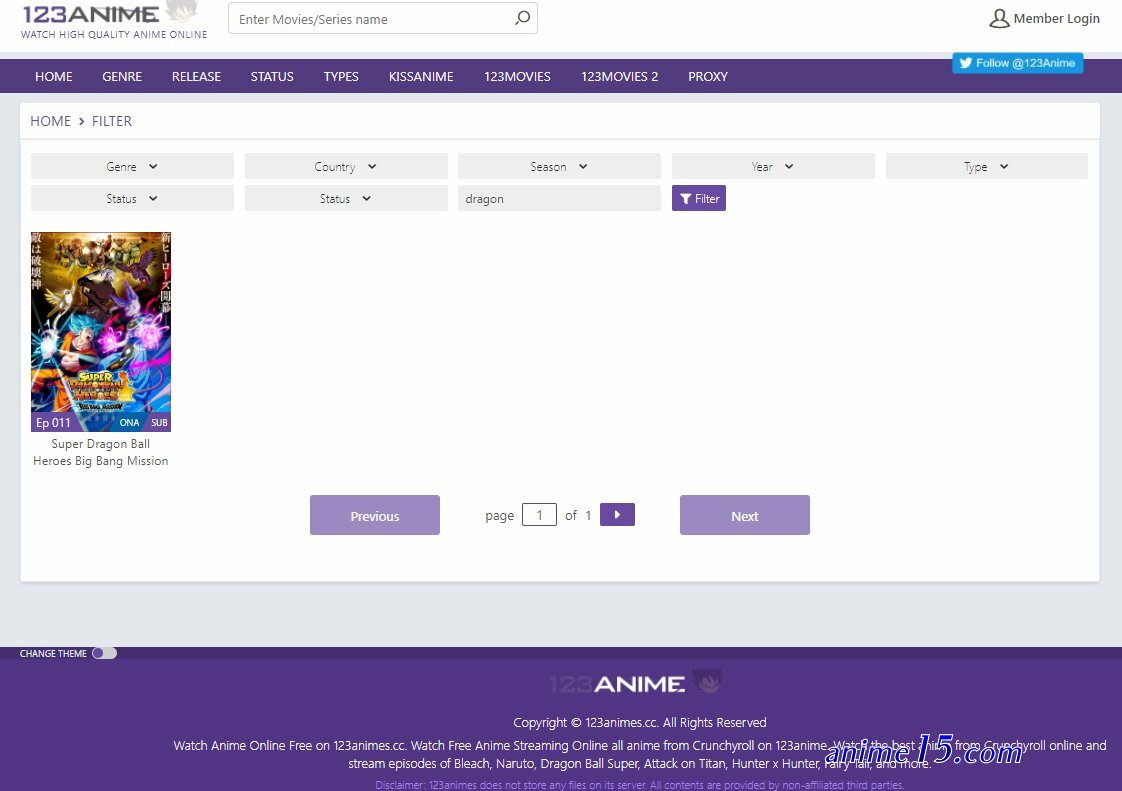Click the Copyright 123animes.cc footer text
Screen dimensions: 1122x791
click(x=640, y=722)
